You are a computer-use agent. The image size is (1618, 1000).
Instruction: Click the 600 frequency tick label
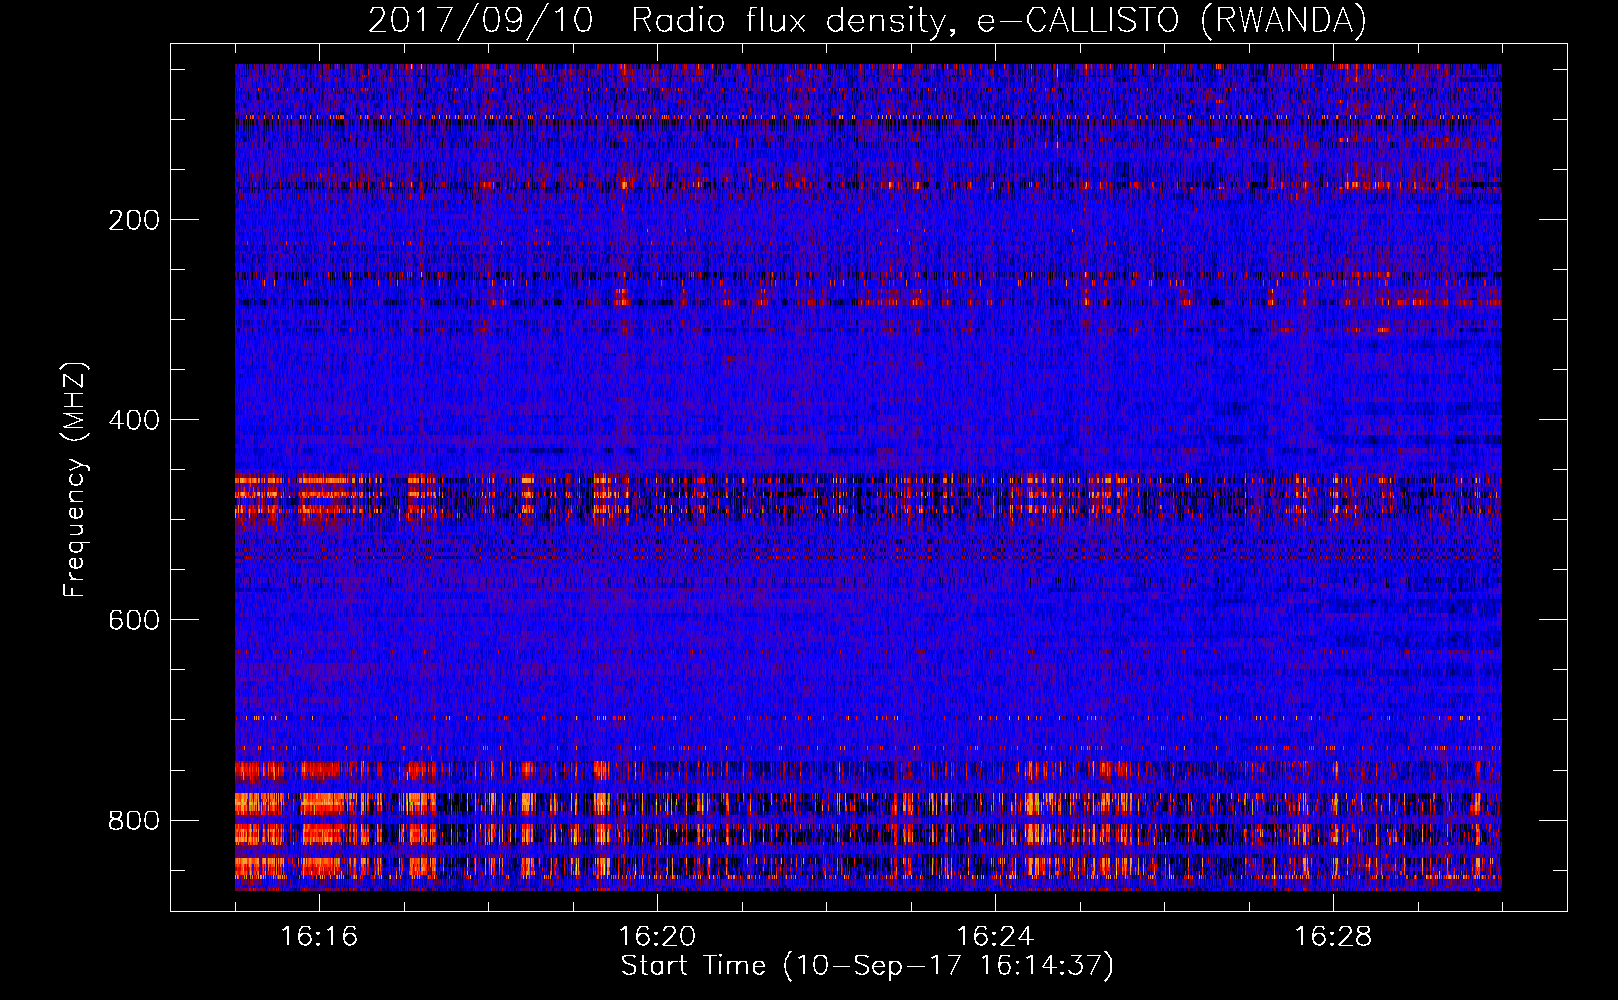(134, 620)
